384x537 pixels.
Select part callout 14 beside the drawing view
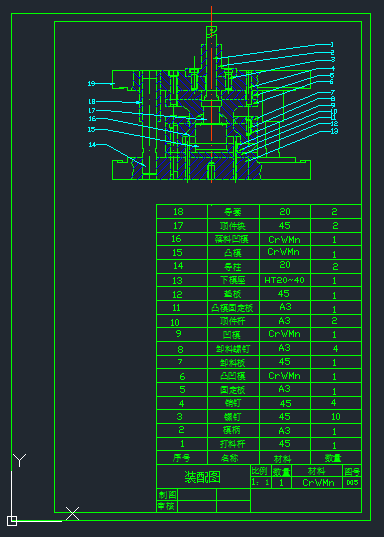(x=92, y=145)
